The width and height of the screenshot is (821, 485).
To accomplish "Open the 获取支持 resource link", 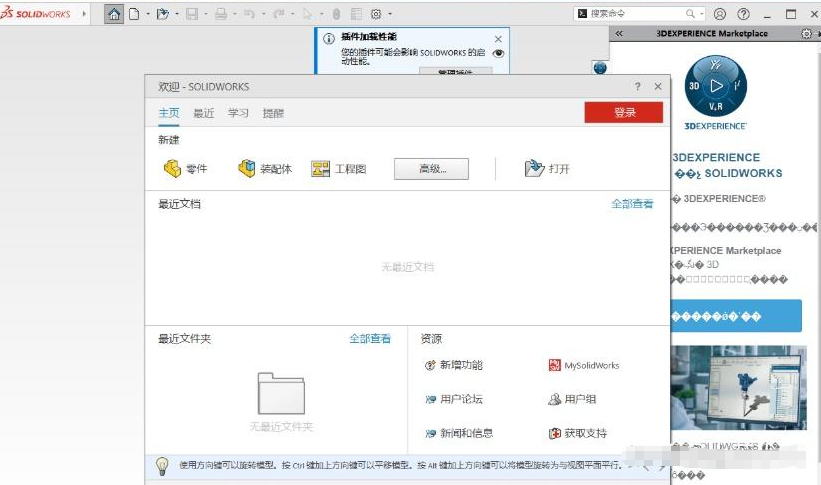I will pyautogui.click(x=578, y=433).
